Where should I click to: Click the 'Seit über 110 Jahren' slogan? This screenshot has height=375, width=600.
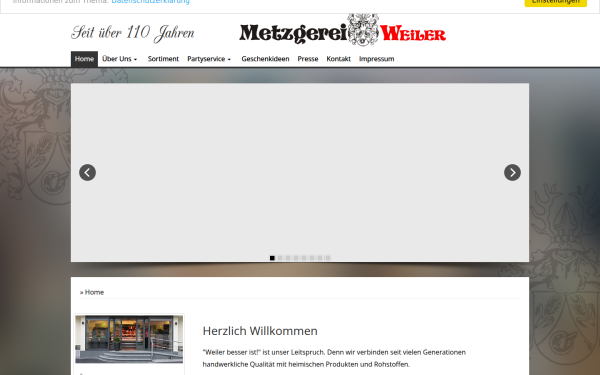[x=133, y=33]
